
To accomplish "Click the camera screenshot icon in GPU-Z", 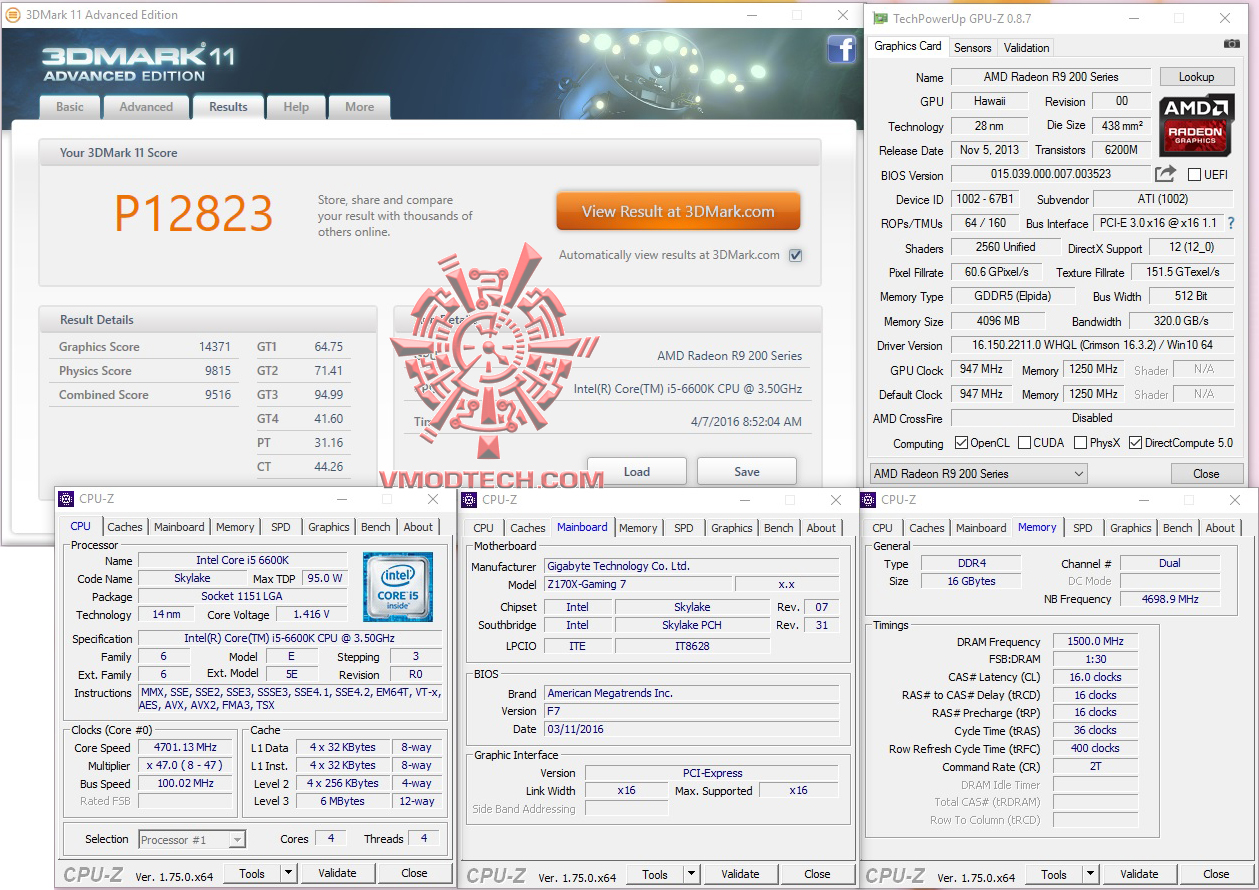I will 1232,44.
